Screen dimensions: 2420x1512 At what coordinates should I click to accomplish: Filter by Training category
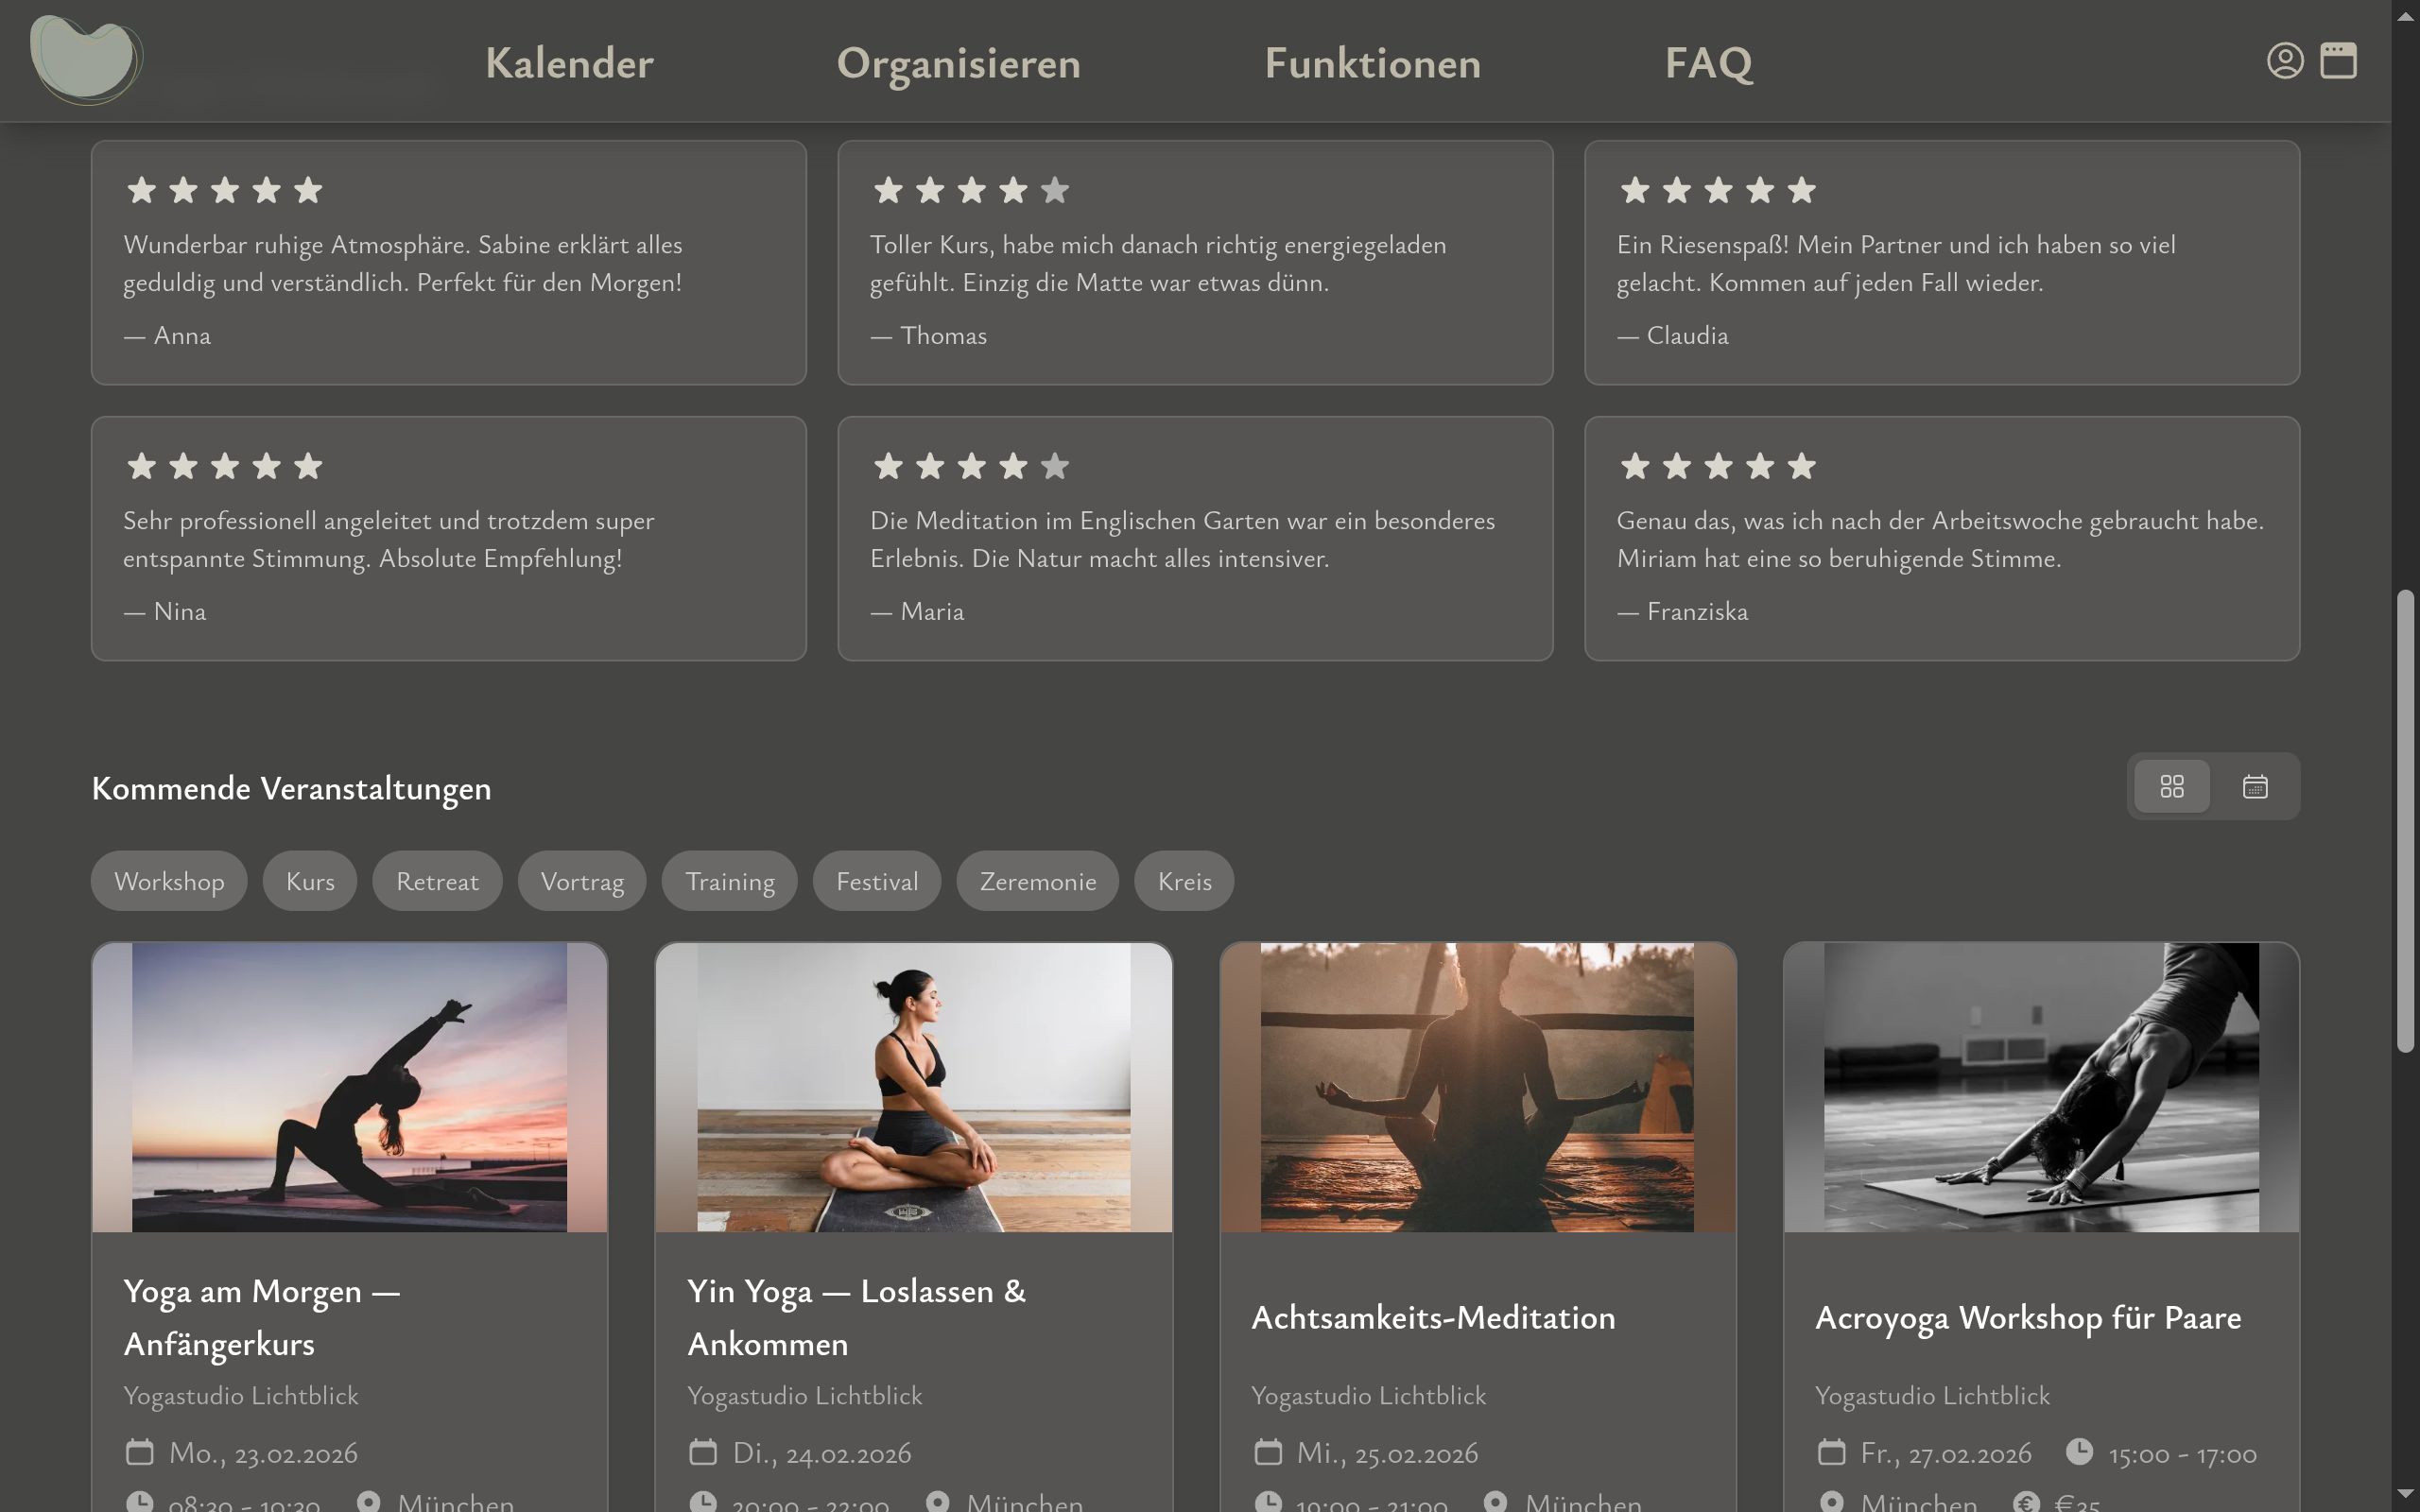tap(729, 881)
